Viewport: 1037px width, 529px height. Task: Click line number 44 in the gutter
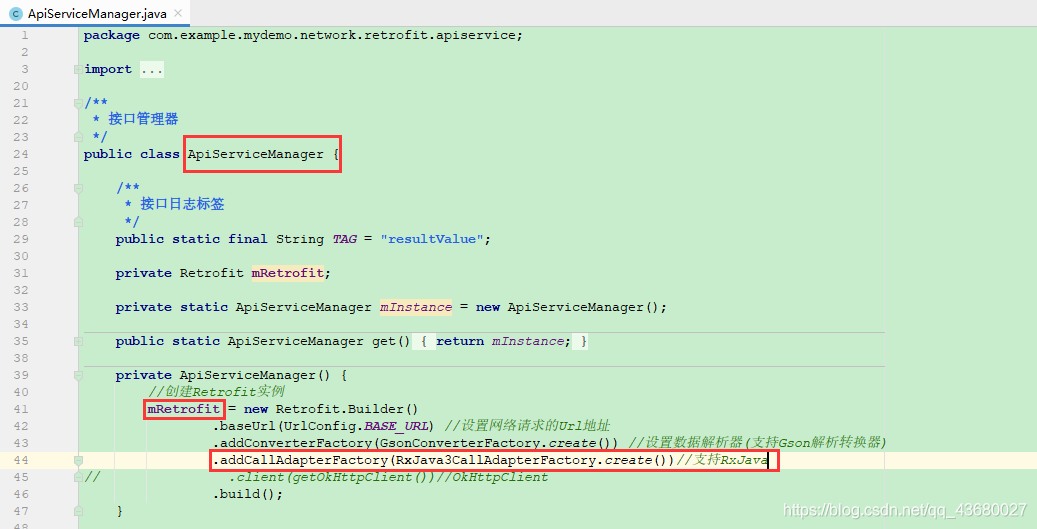click(21, 460)
